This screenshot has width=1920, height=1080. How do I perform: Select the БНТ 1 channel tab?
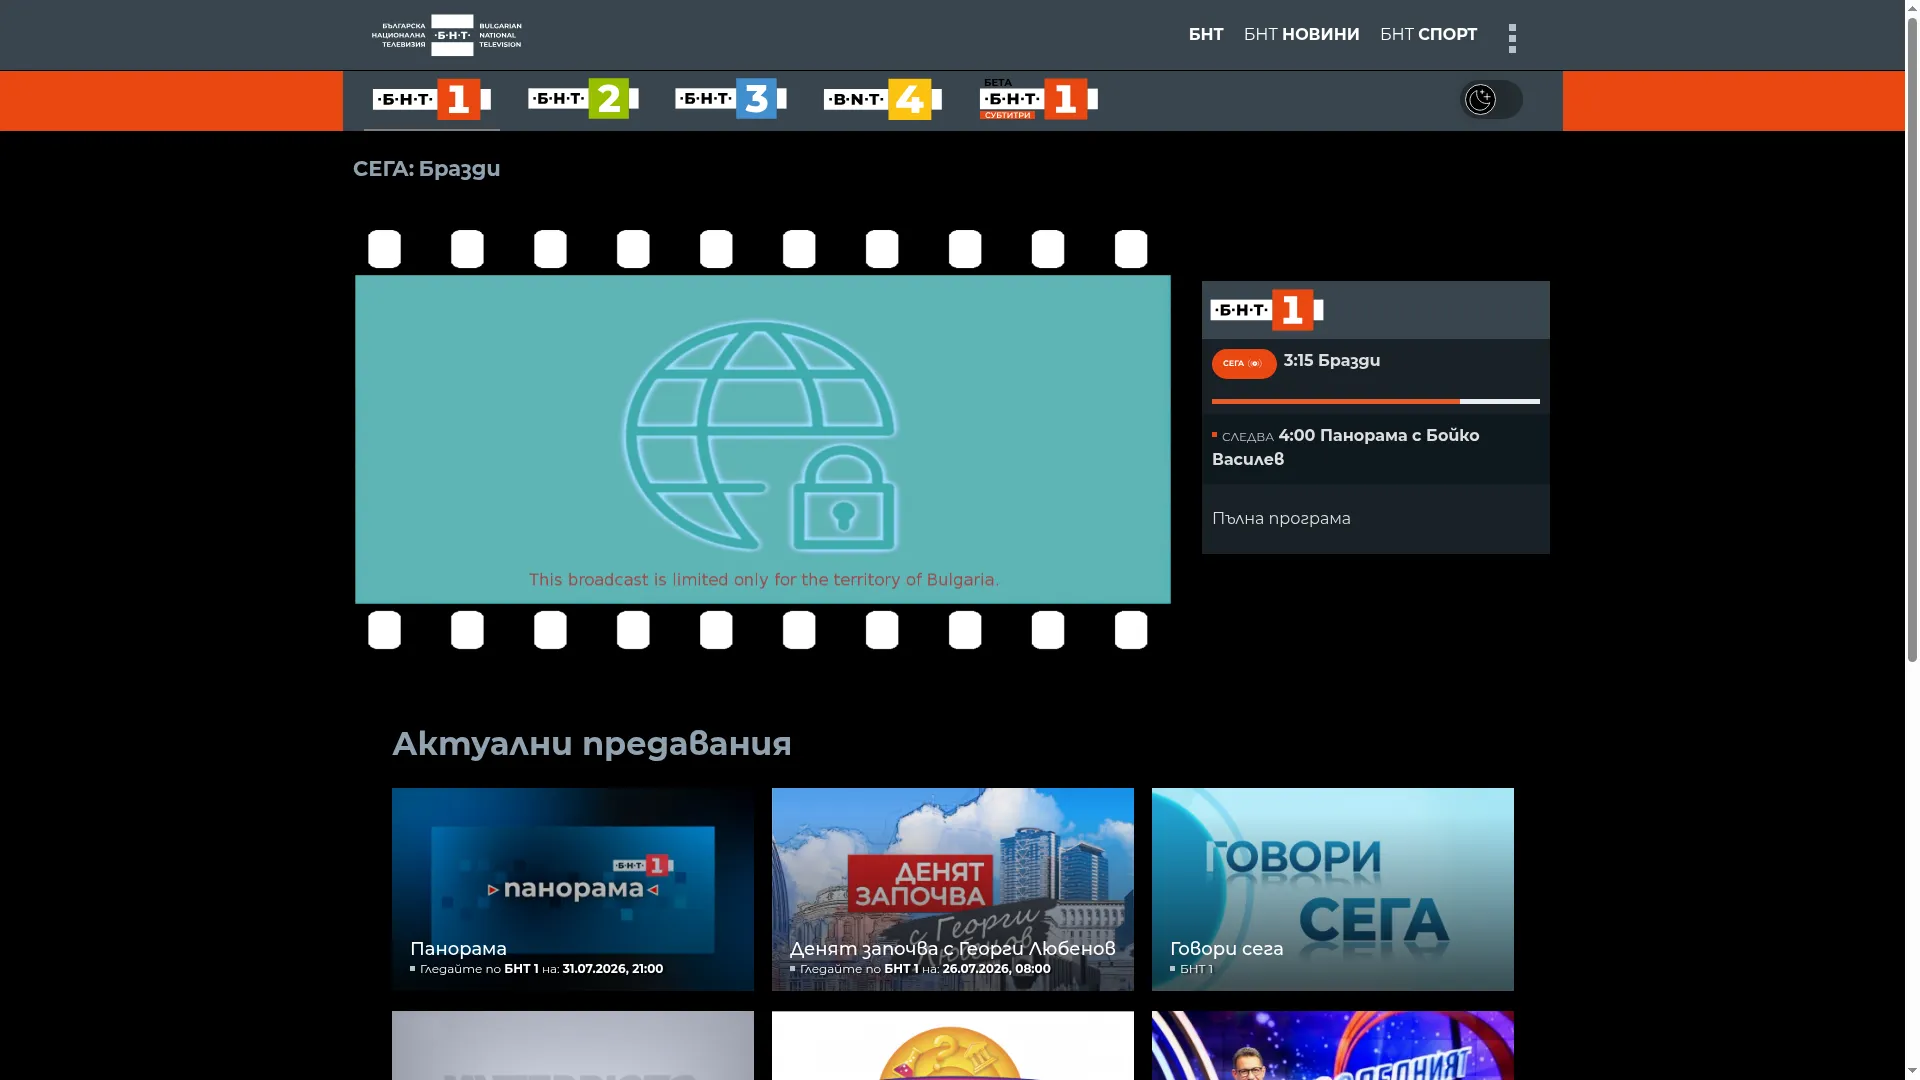[432, 99]
